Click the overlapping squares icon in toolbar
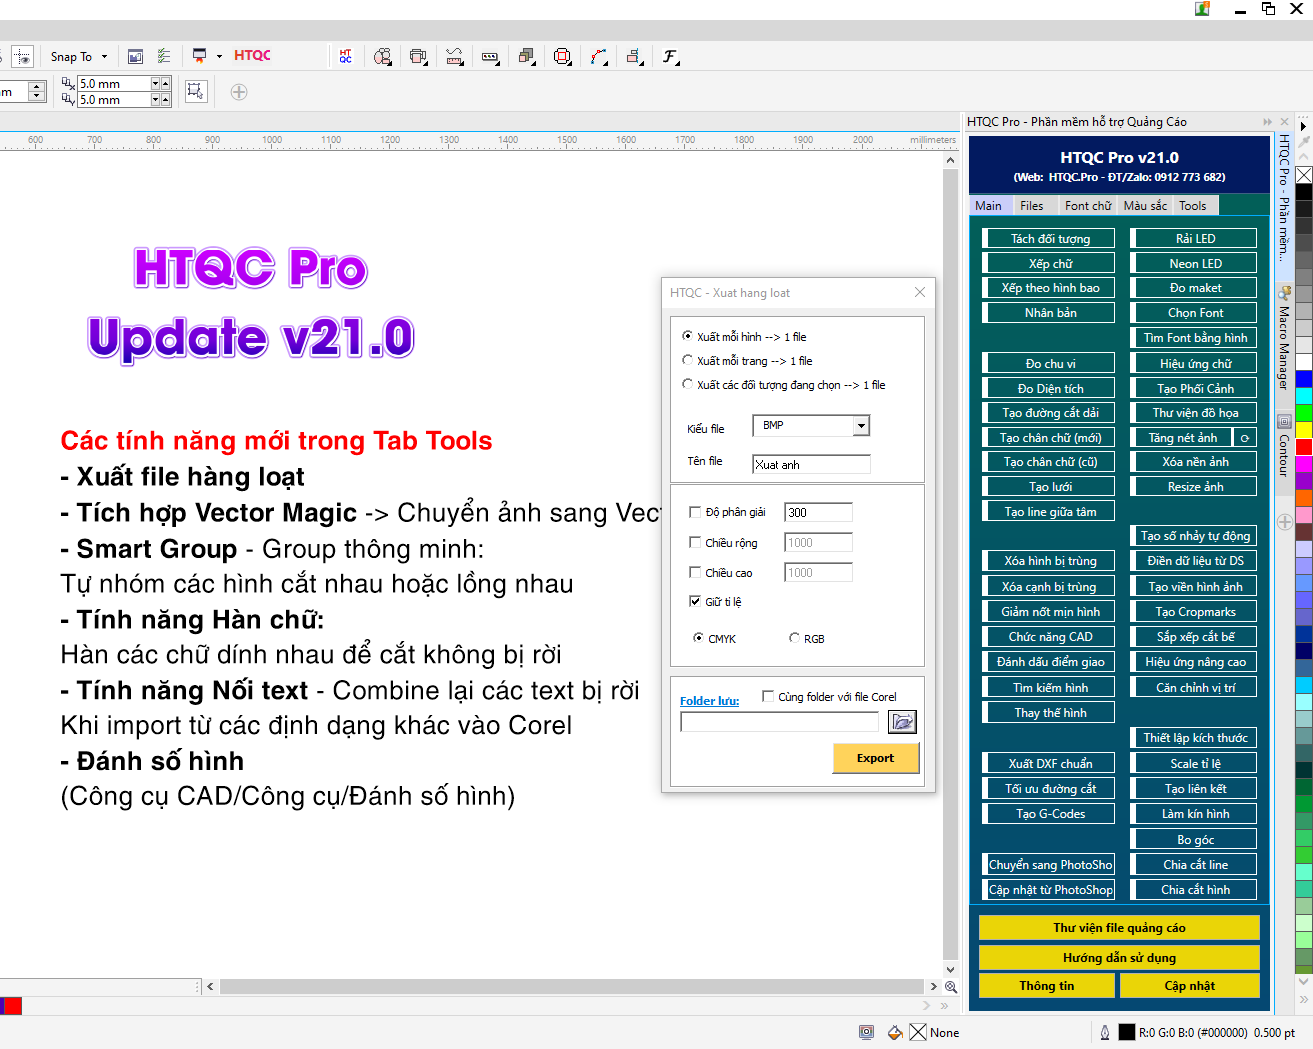1313x1049 pixels. (526, 56)
